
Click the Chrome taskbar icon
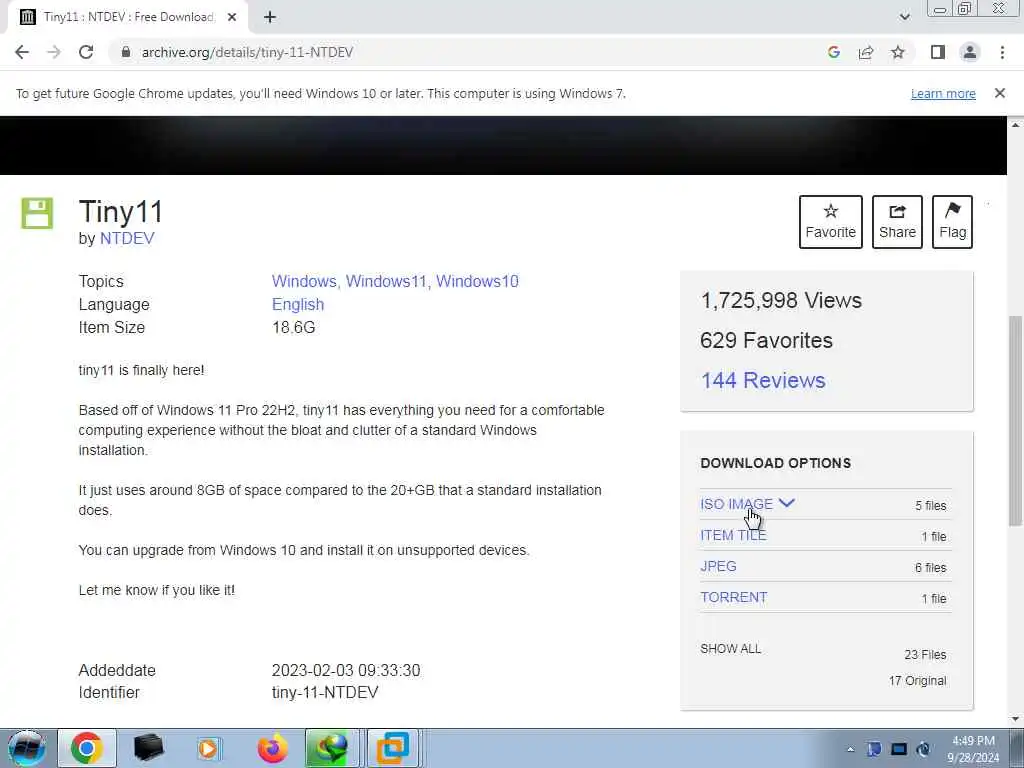(87, 748)
